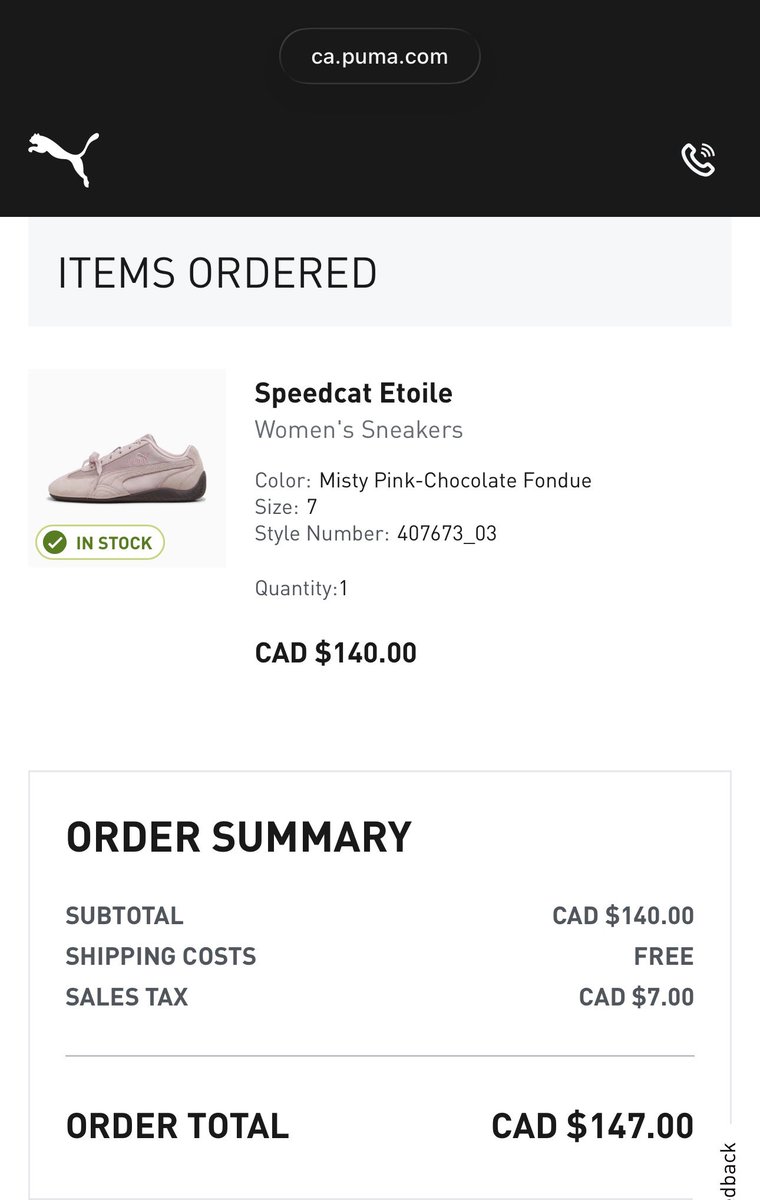Click the Misty Pink-Chocolate Fondue color text

point(455,480)
